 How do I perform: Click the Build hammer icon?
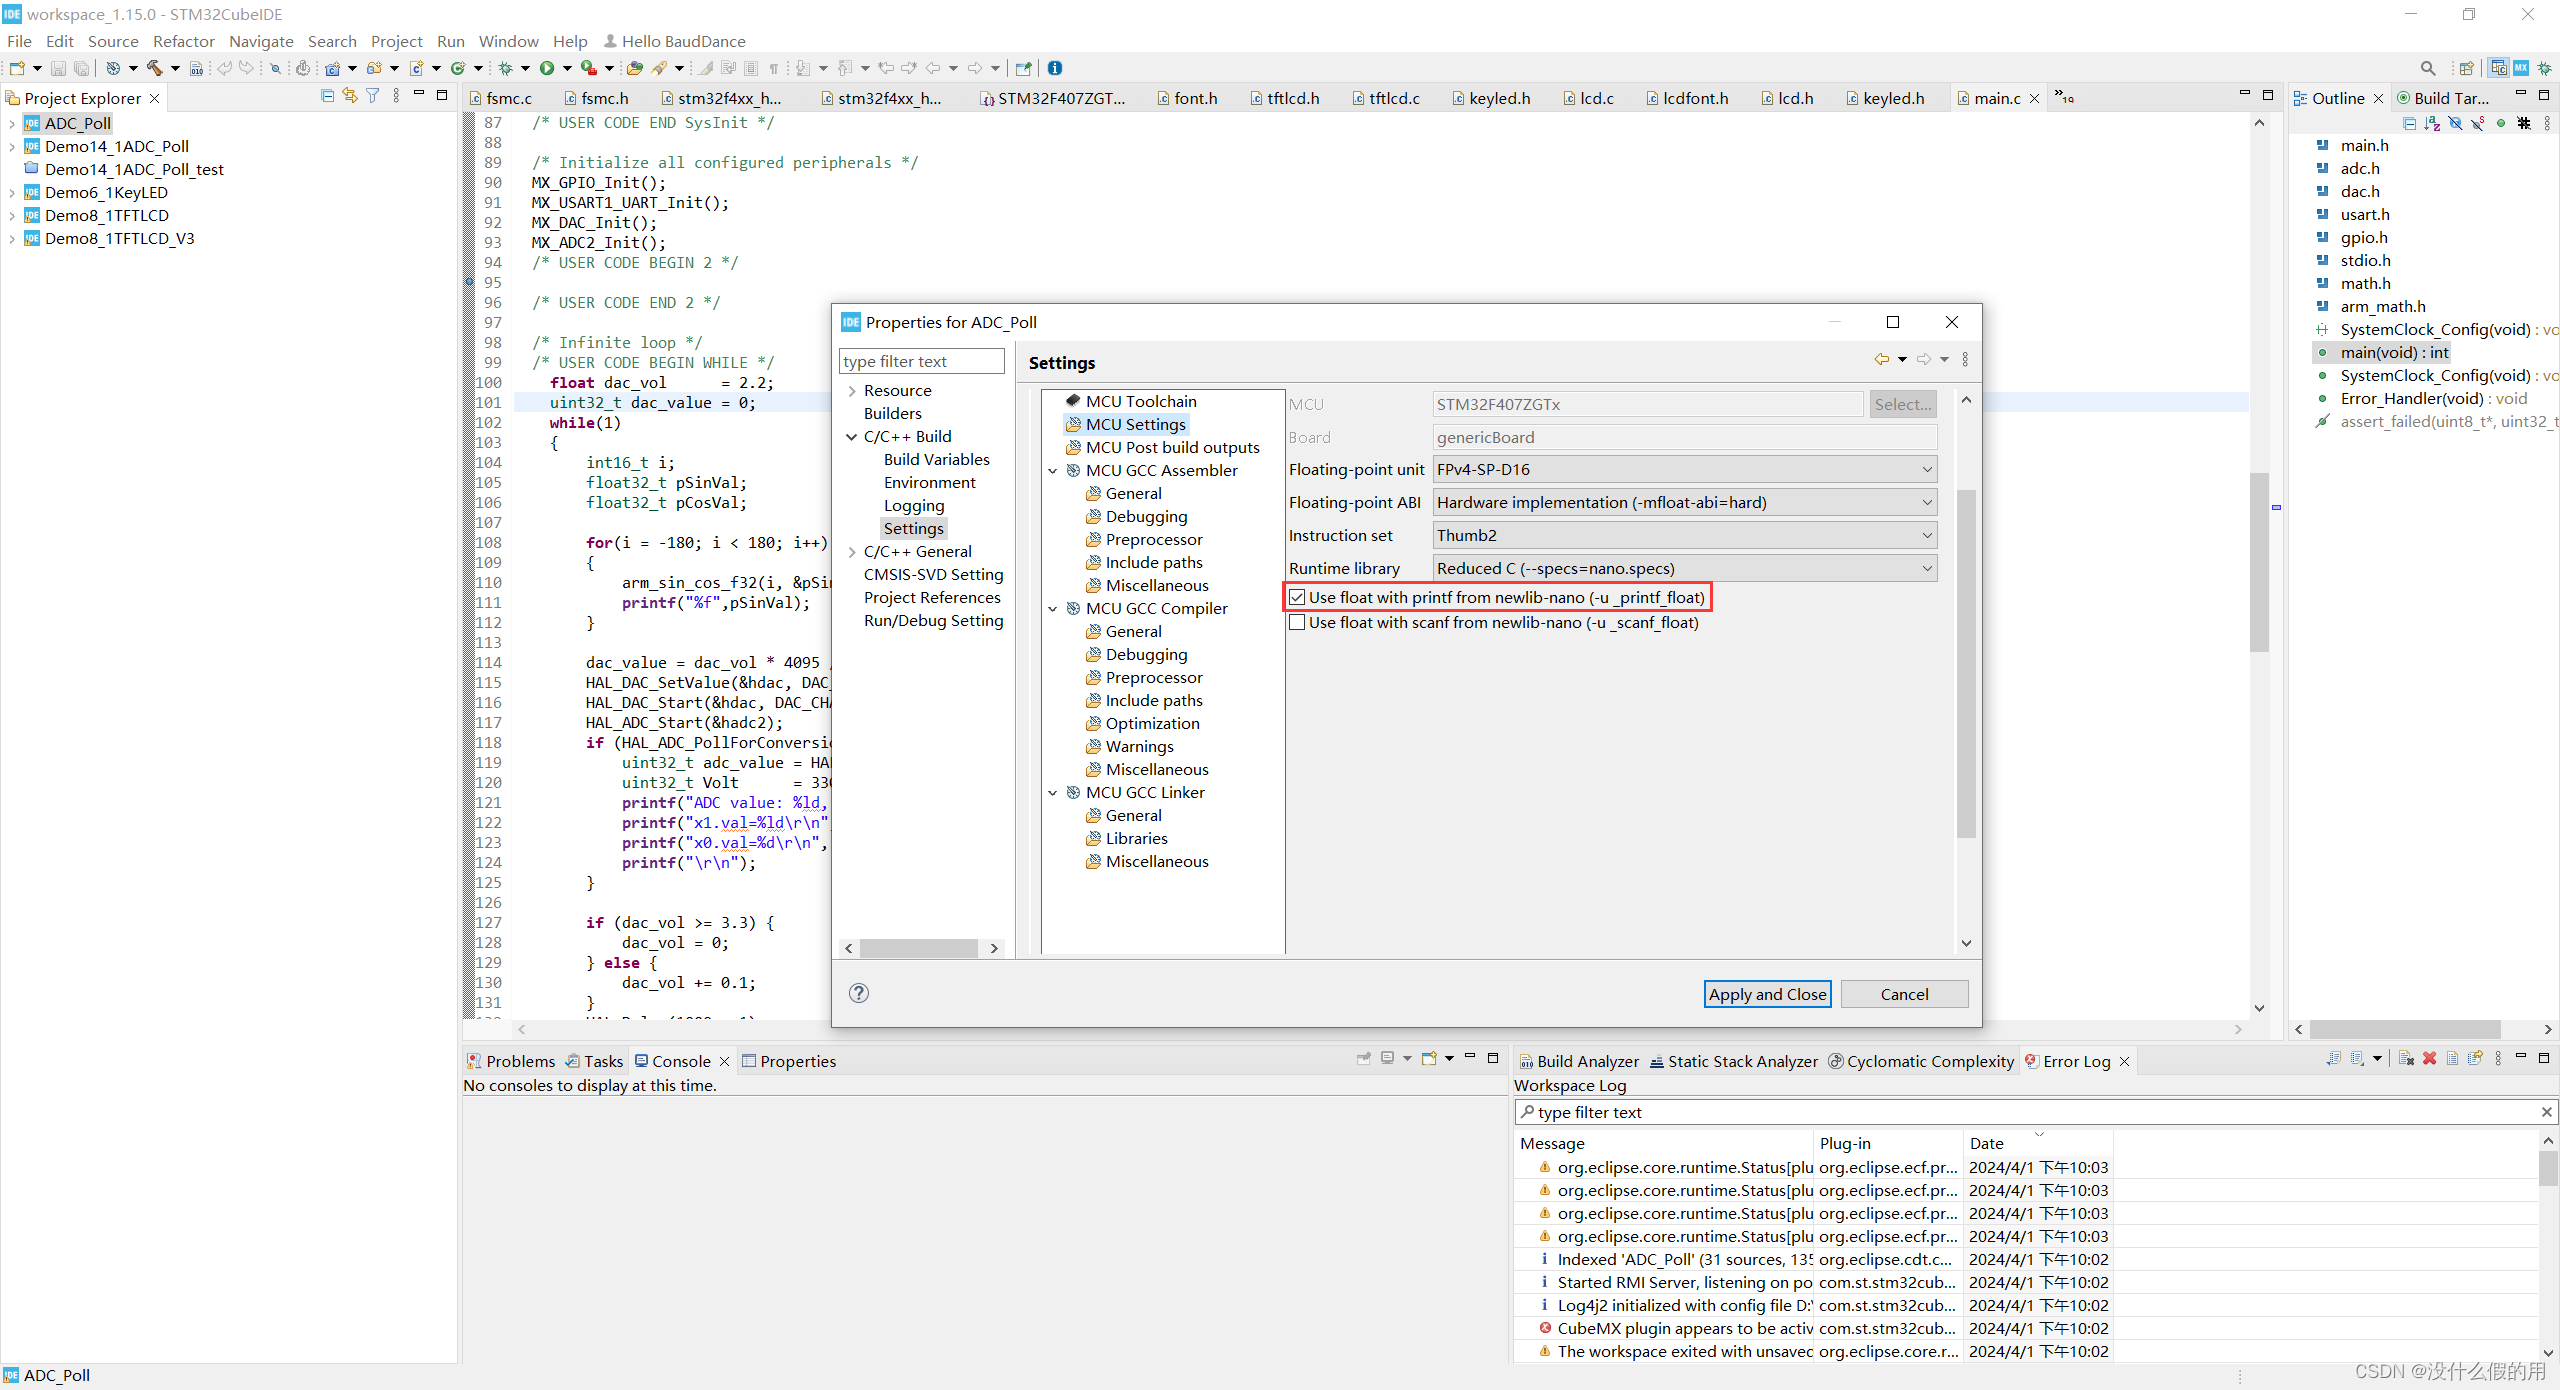[154, 68]
